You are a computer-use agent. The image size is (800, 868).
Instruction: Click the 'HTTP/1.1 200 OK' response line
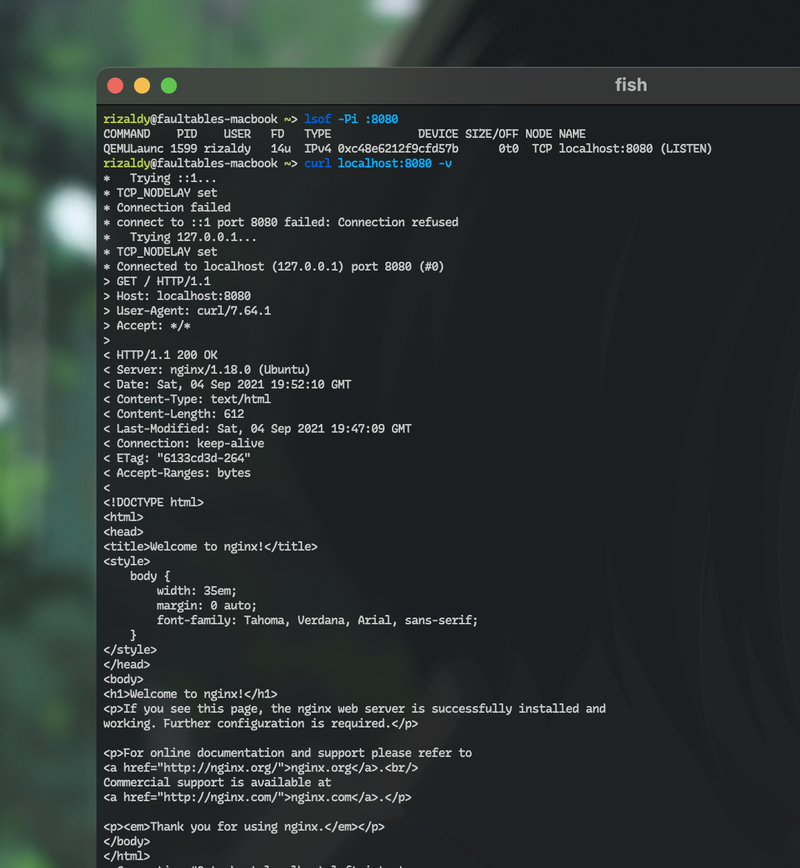tap(161, 355)
